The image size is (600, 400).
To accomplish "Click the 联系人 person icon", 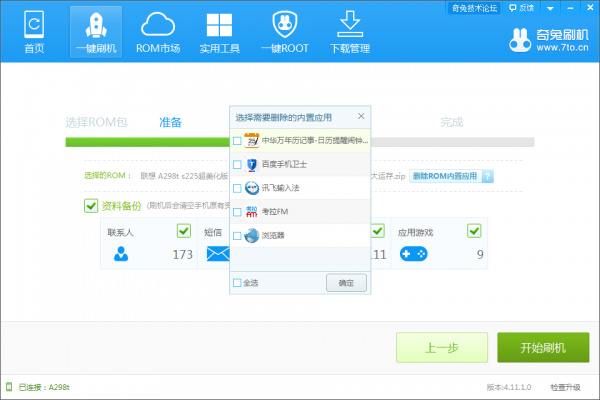I will 121,254.
